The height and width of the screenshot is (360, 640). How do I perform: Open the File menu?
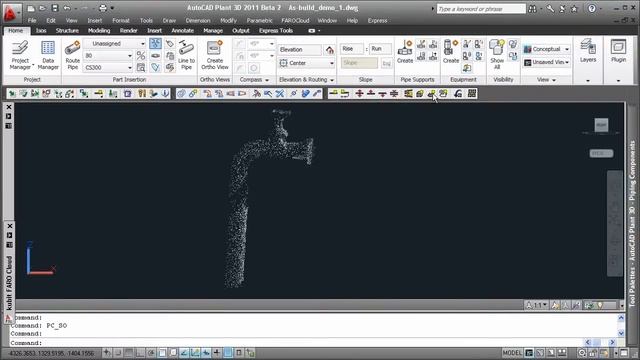(32, 20)
